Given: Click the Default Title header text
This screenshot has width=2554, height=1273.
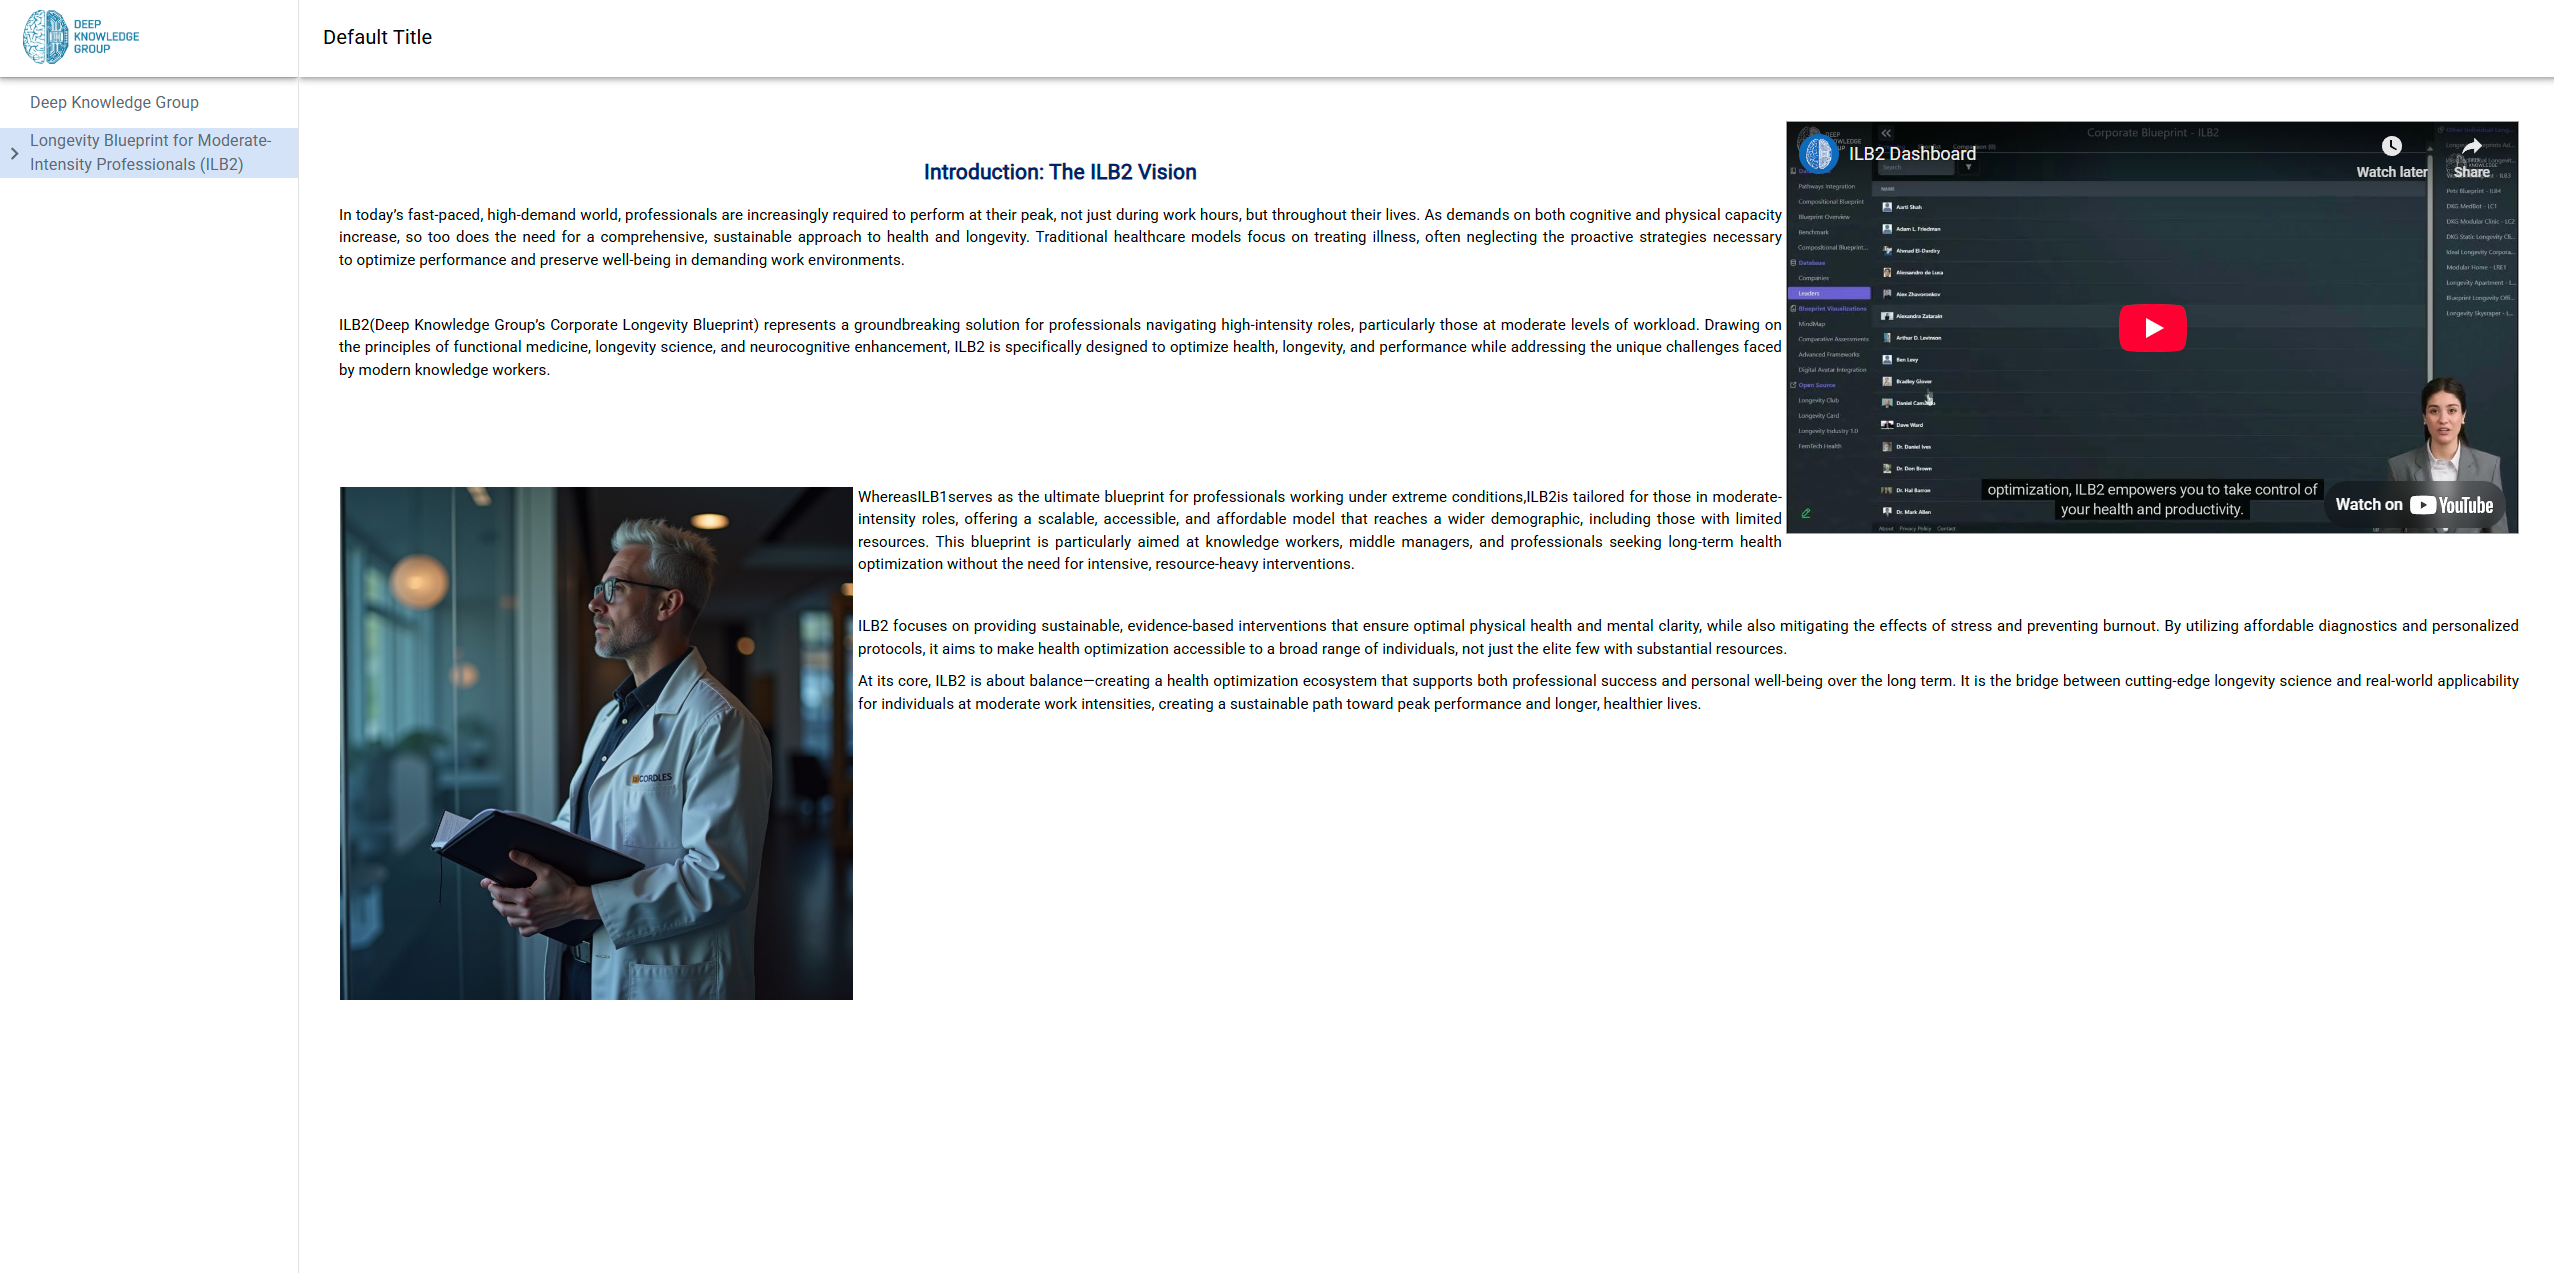Looking at the screenshot, I should pos(377,37).
